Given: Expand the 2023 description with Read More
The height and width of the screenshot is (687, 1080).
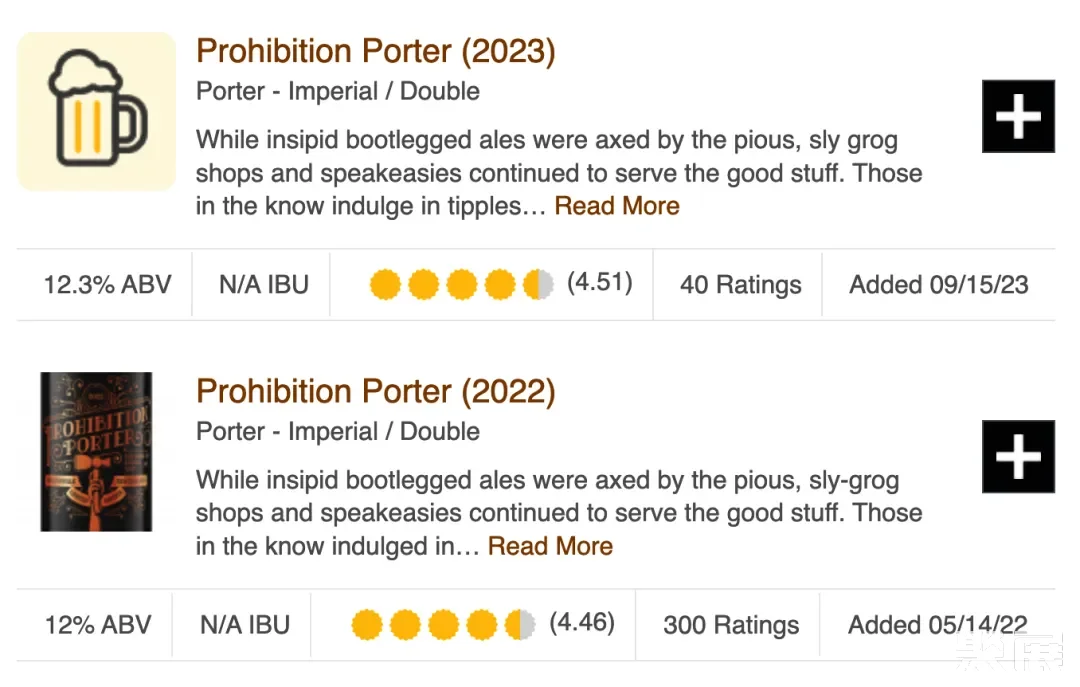Looking at the screenshot, I should 617,206.
